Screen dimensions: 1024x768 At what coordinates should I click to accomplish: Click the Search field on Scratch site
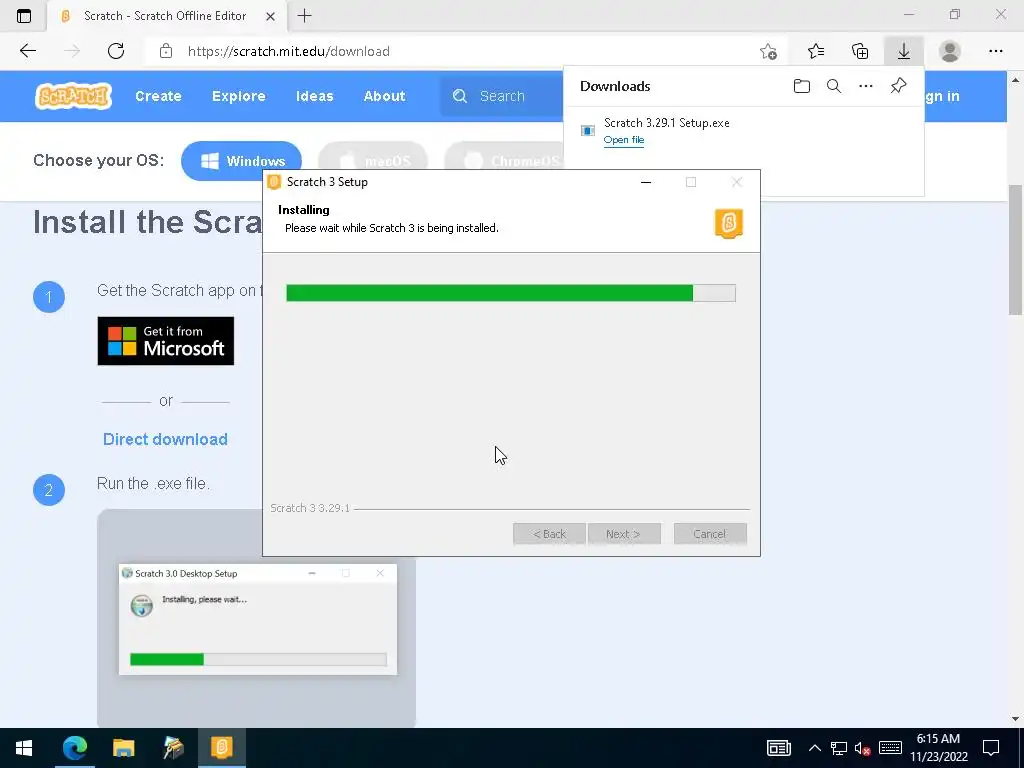click(x=502, y=96)
